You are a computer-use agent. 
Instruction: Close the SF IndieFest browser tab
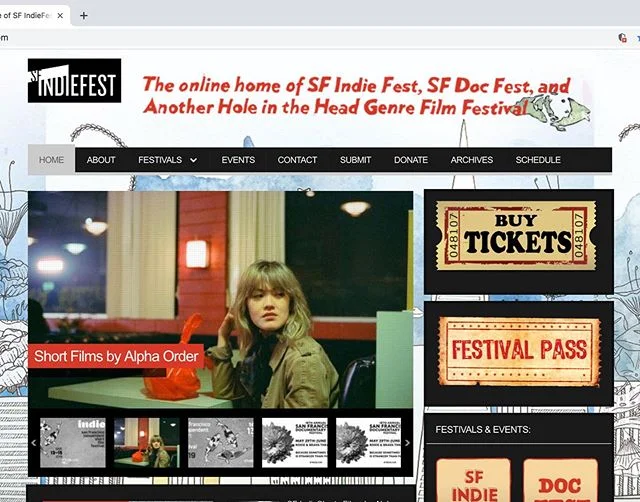pyautogui.click(x=60, y=16)
